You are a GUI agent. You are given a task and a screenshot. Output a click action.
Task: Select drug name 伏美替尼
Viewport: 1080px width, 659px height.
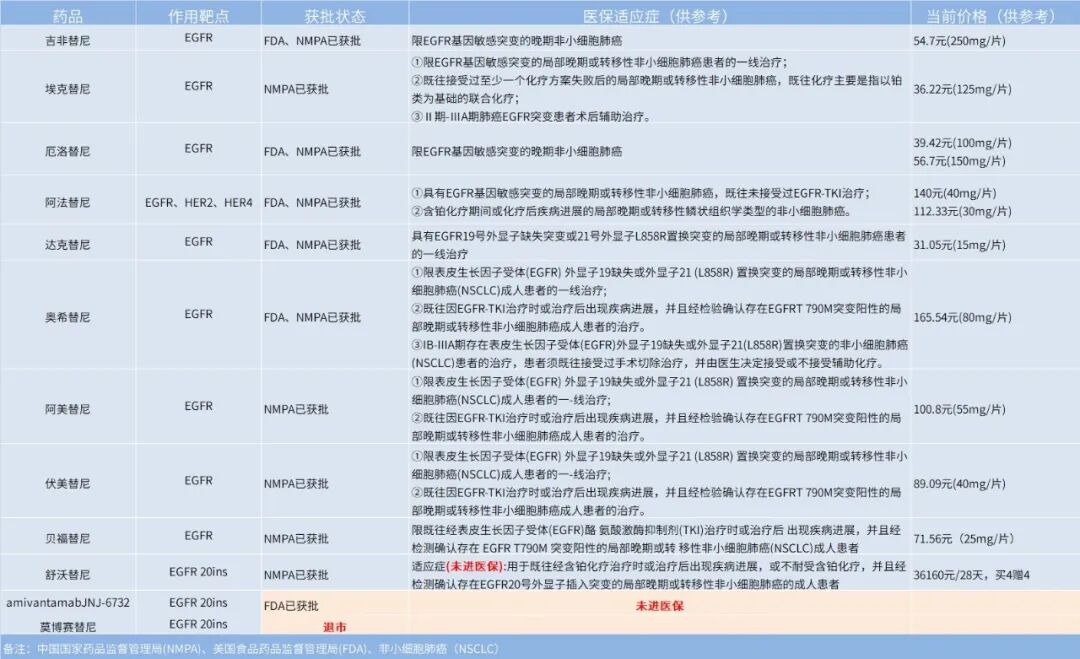click(x=68, y=483)
